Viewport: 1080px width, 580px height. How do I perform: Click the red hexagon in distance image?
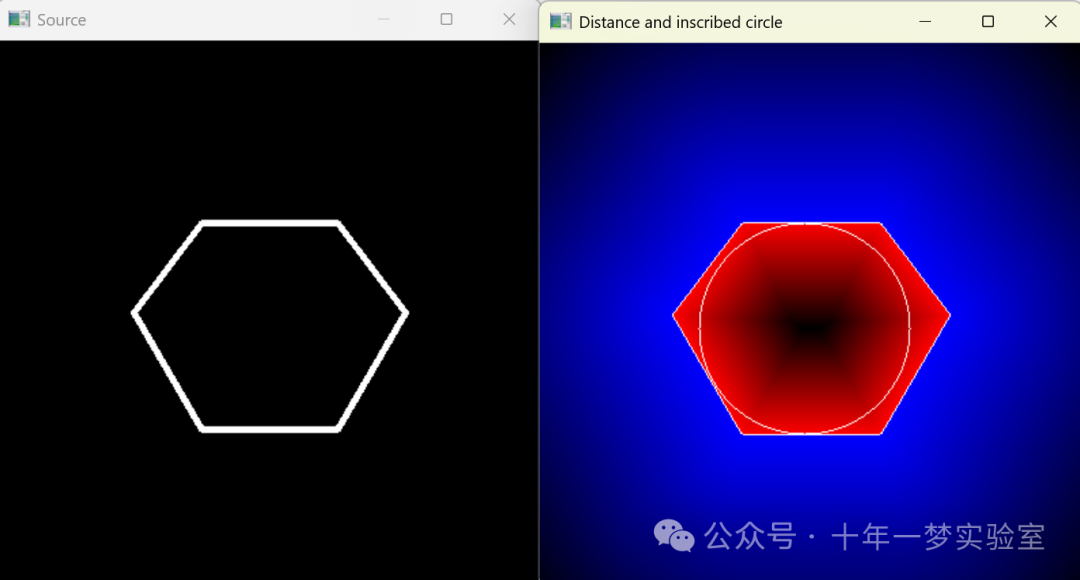tap(811, 329)
